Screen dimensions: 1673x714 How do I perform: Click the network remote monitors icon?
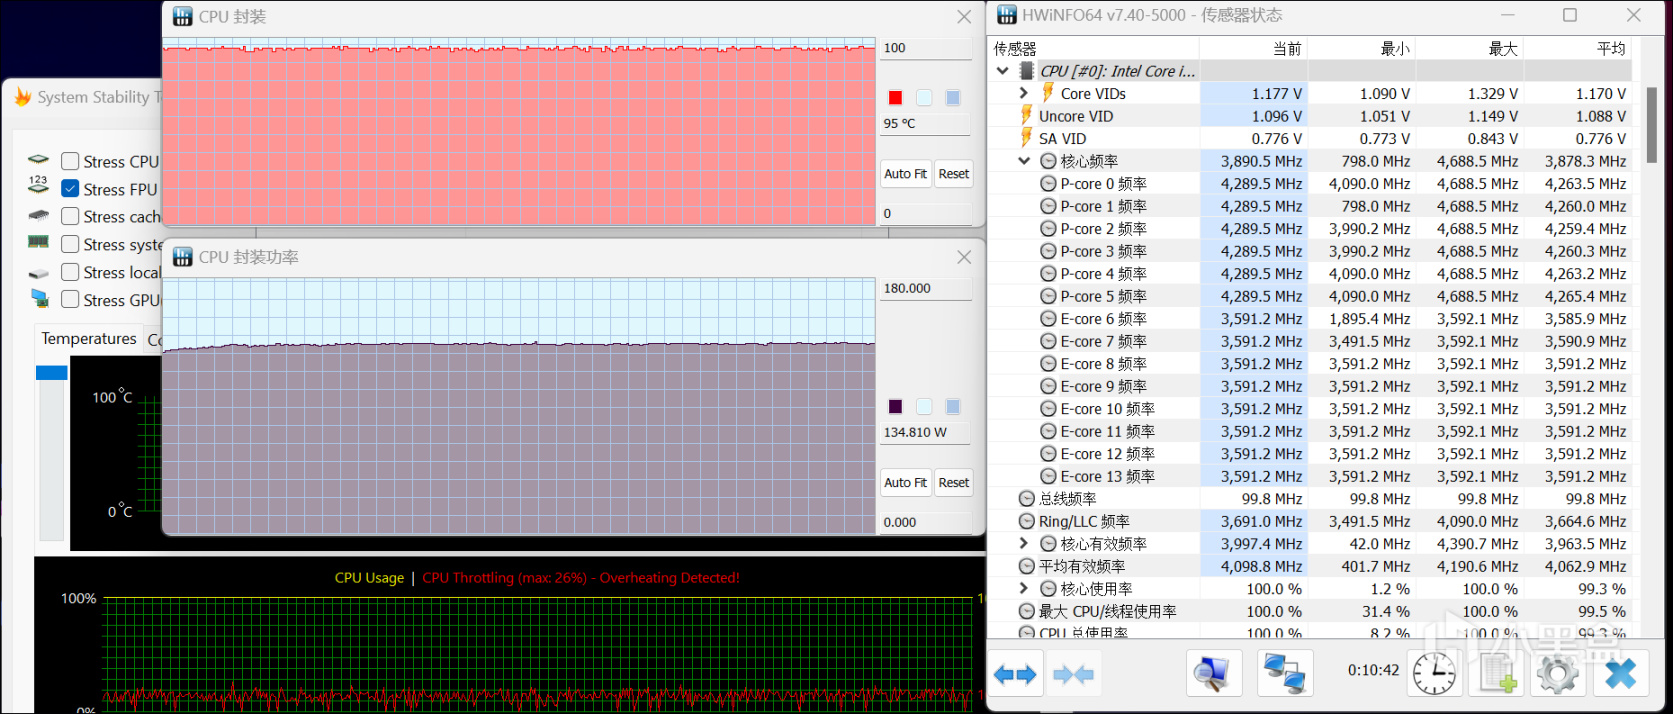click(1284, 675)
